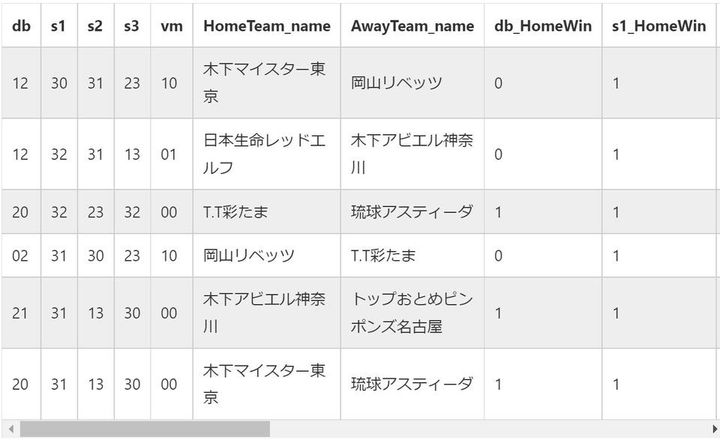720x440 pixels.
Task: Select the db column header
Action: pos(20,27)
